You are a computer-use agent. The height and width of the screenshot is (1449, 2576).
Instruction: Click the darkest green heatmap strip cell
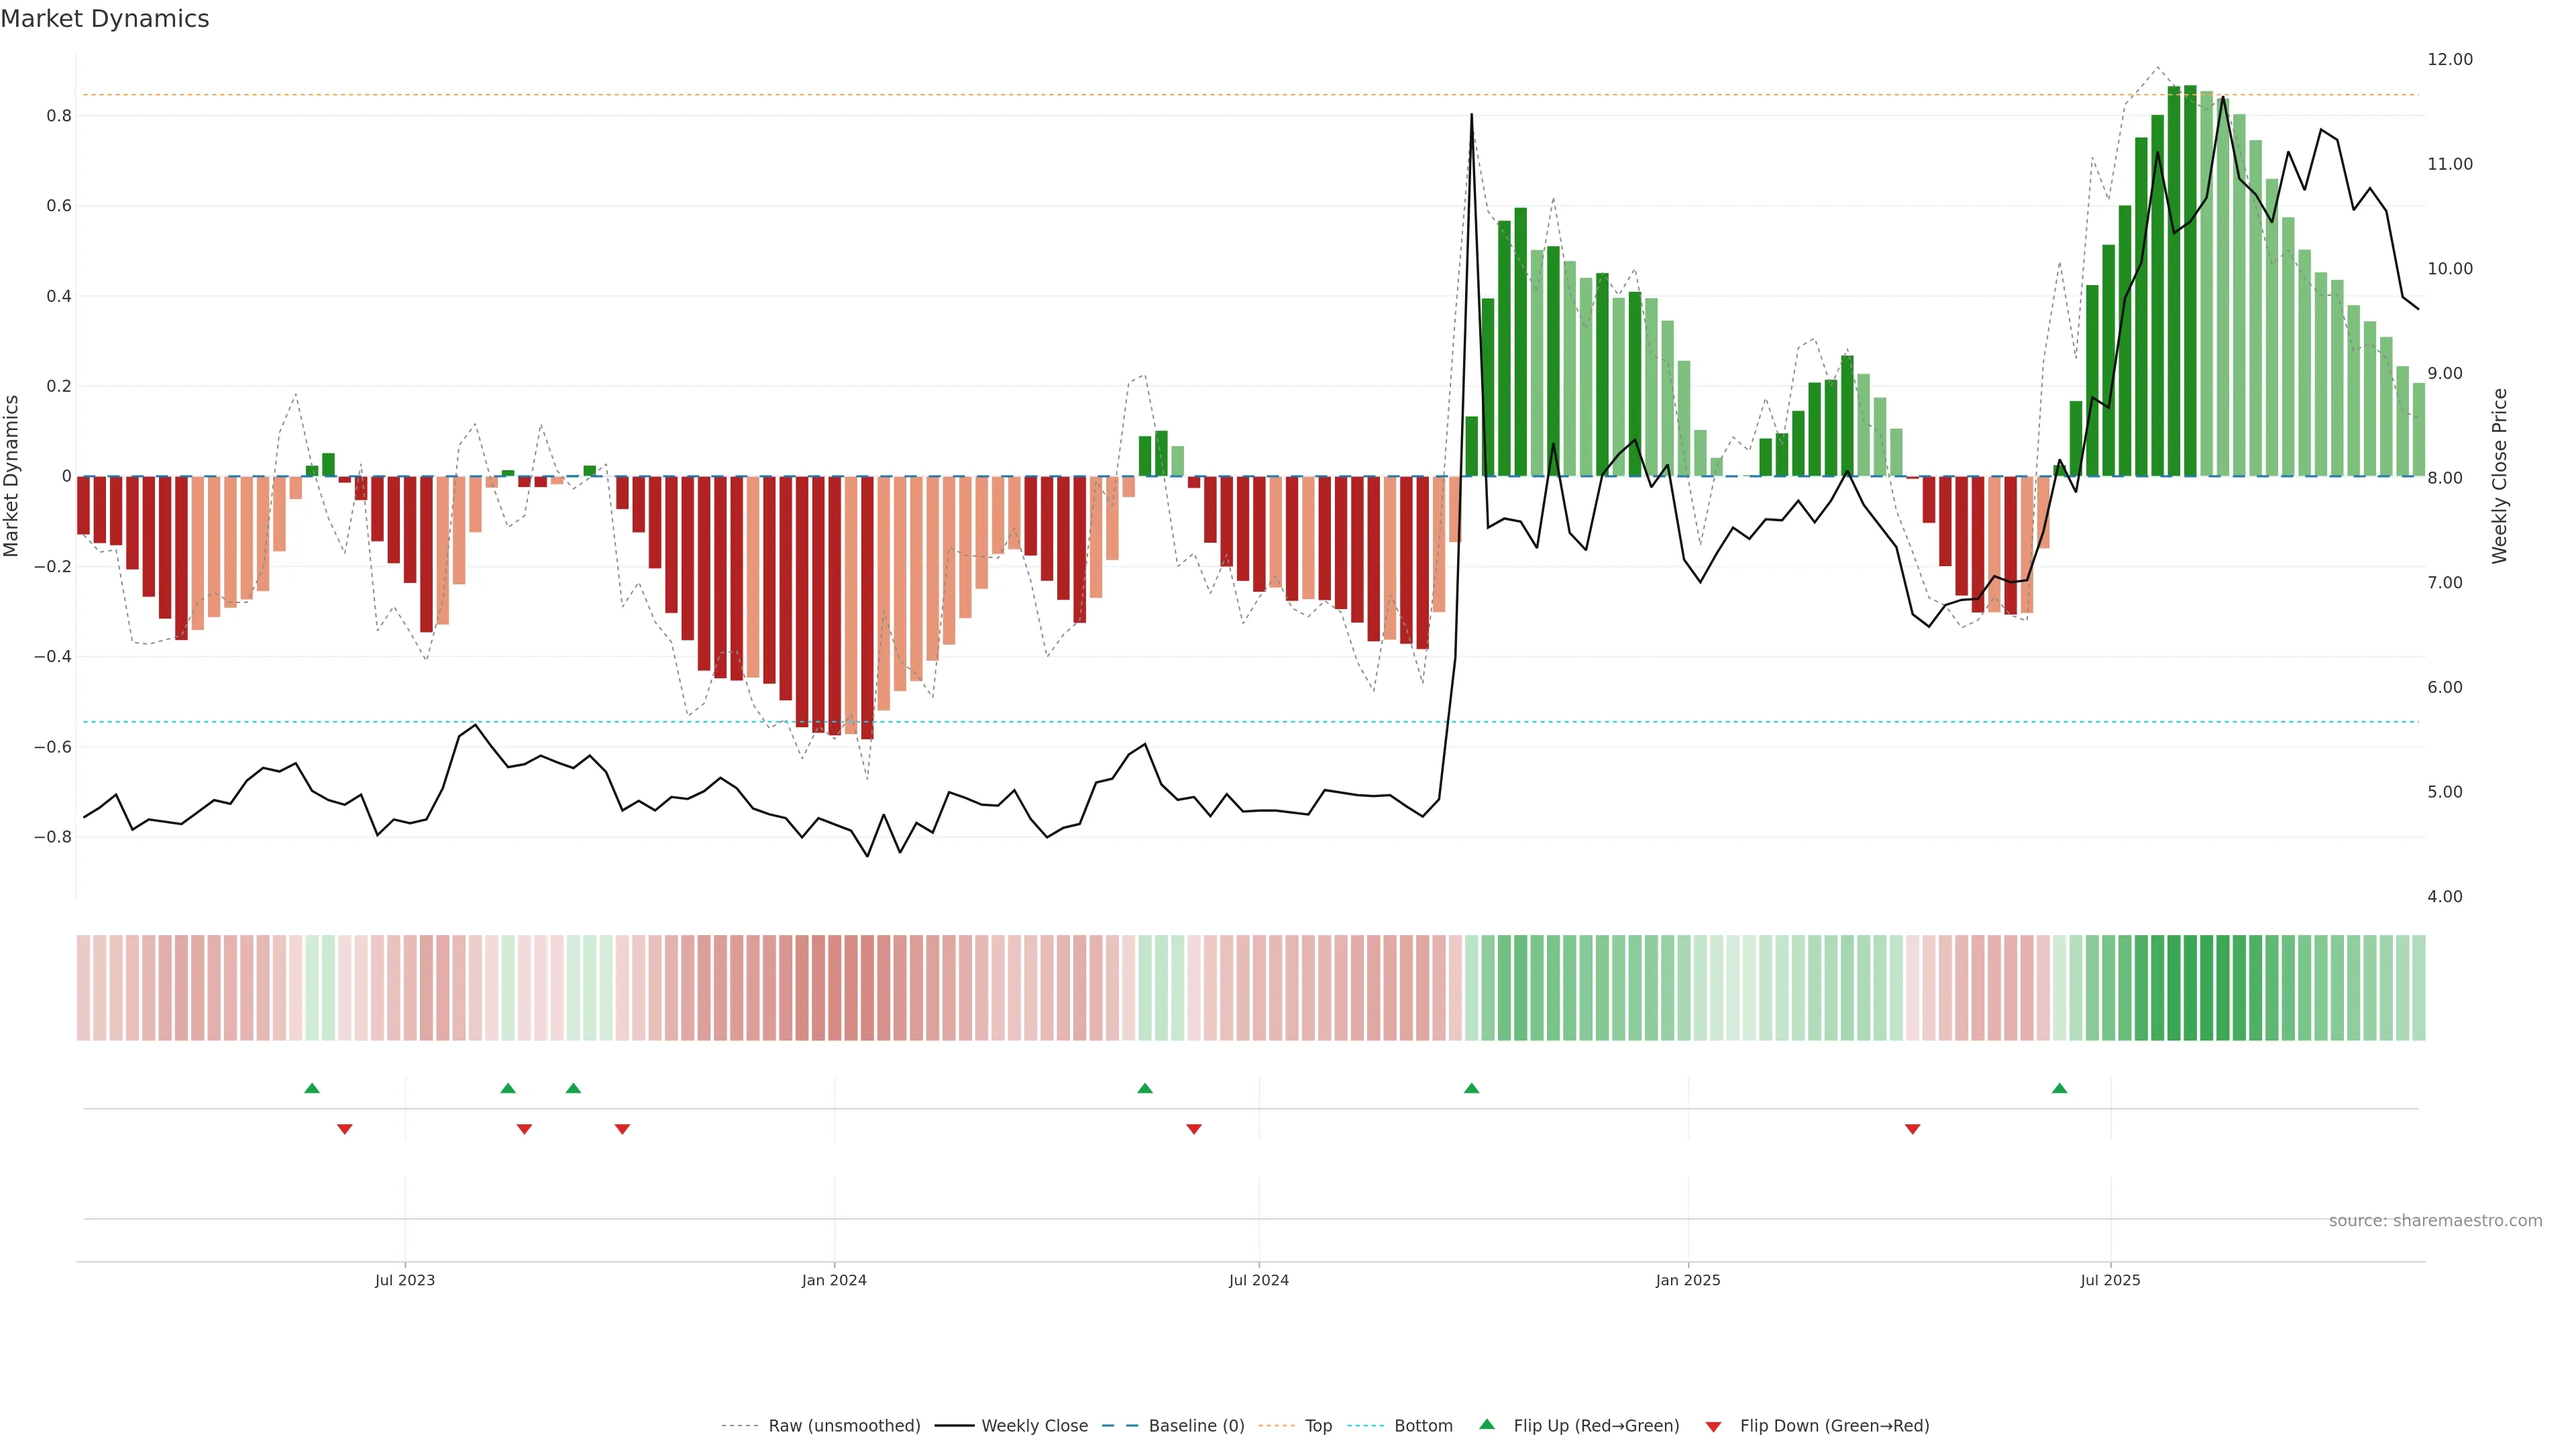click(2190, 988)
